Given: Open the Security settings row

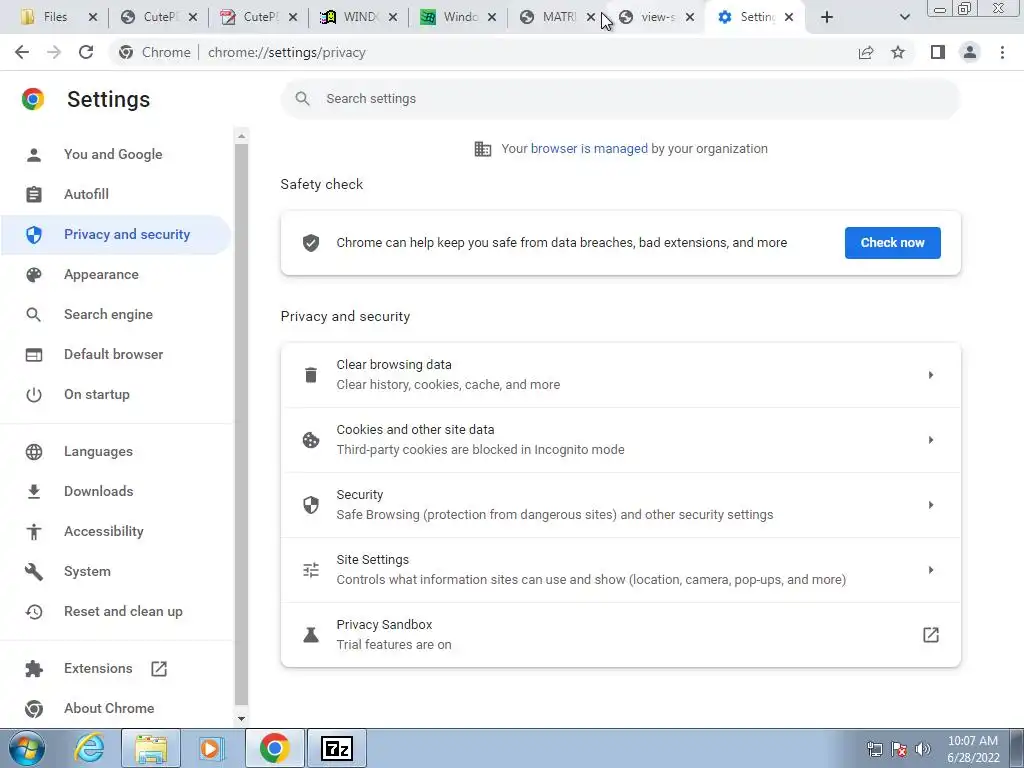Looking at the screenshot, I should point(620,505).
